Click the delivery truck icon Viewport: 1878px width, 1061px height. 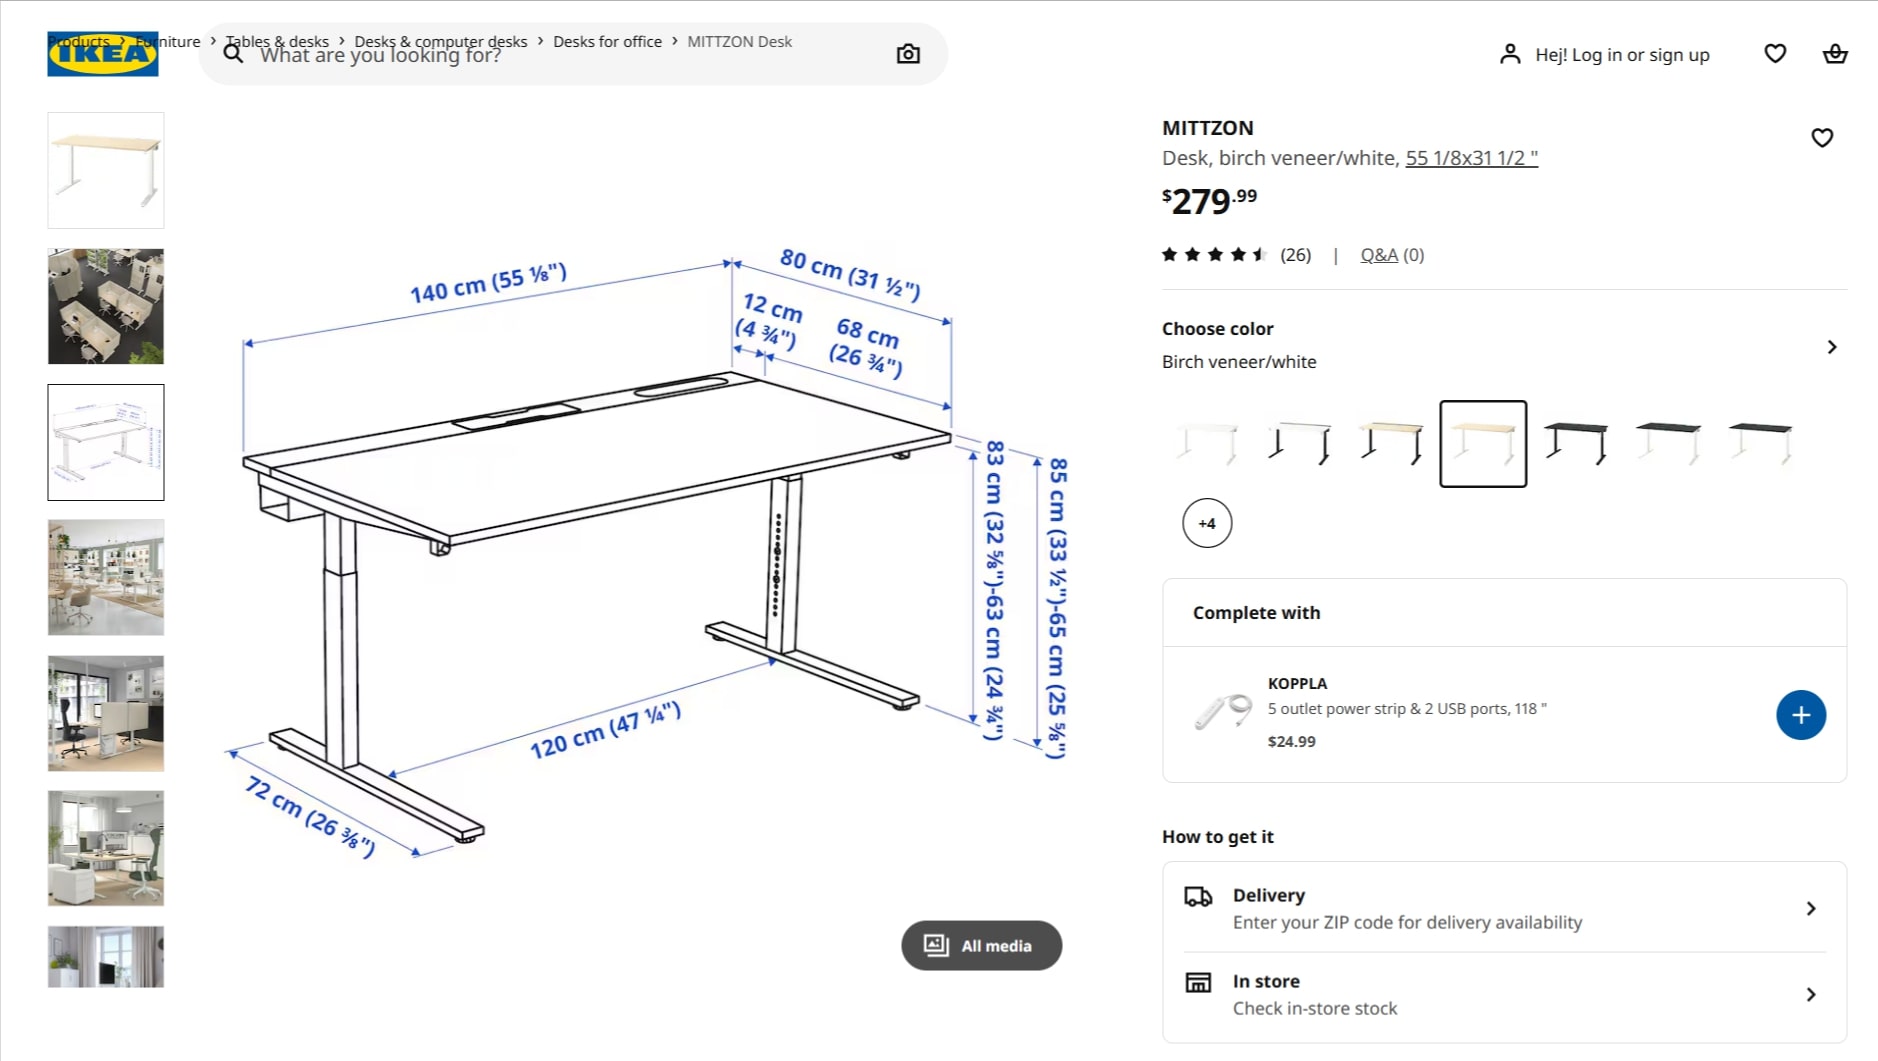[x=1198, y=896]
